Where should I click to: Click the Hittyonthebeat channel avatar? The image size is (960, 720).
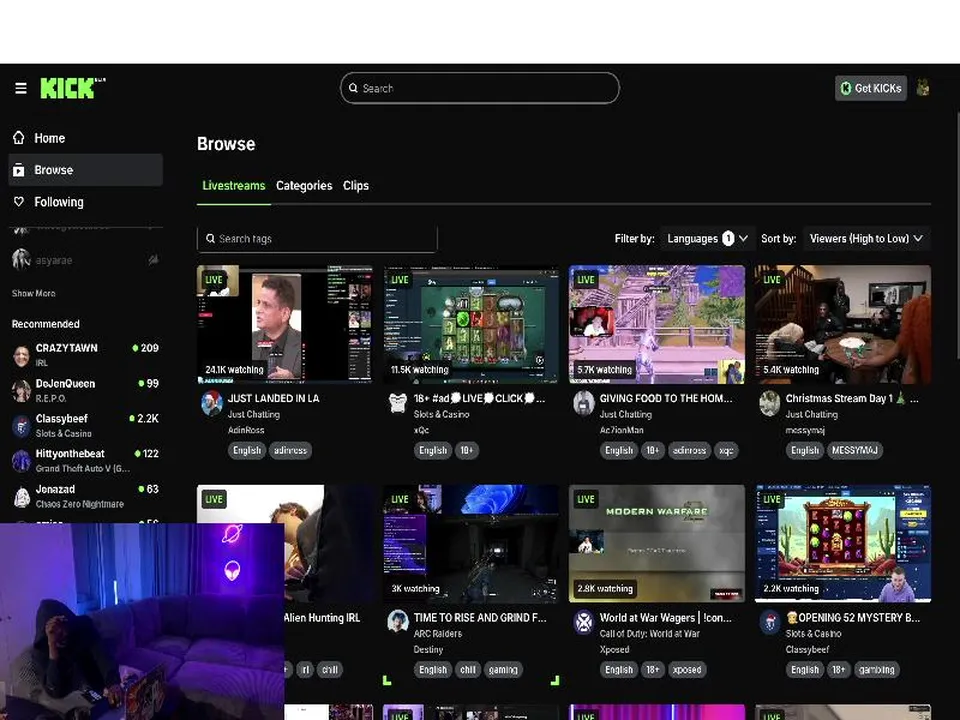(21, 460)
